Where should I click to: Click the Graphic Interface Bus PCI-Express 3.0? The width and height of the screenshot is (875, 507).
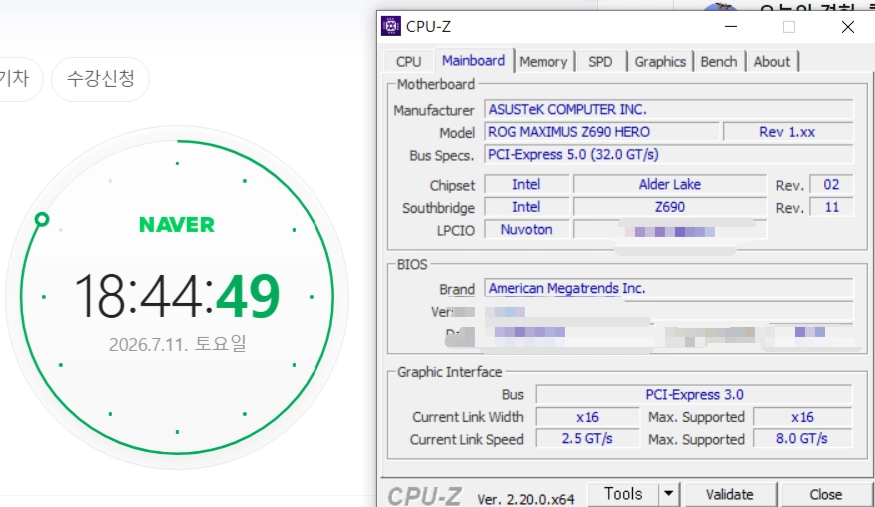tap(694, 395)
